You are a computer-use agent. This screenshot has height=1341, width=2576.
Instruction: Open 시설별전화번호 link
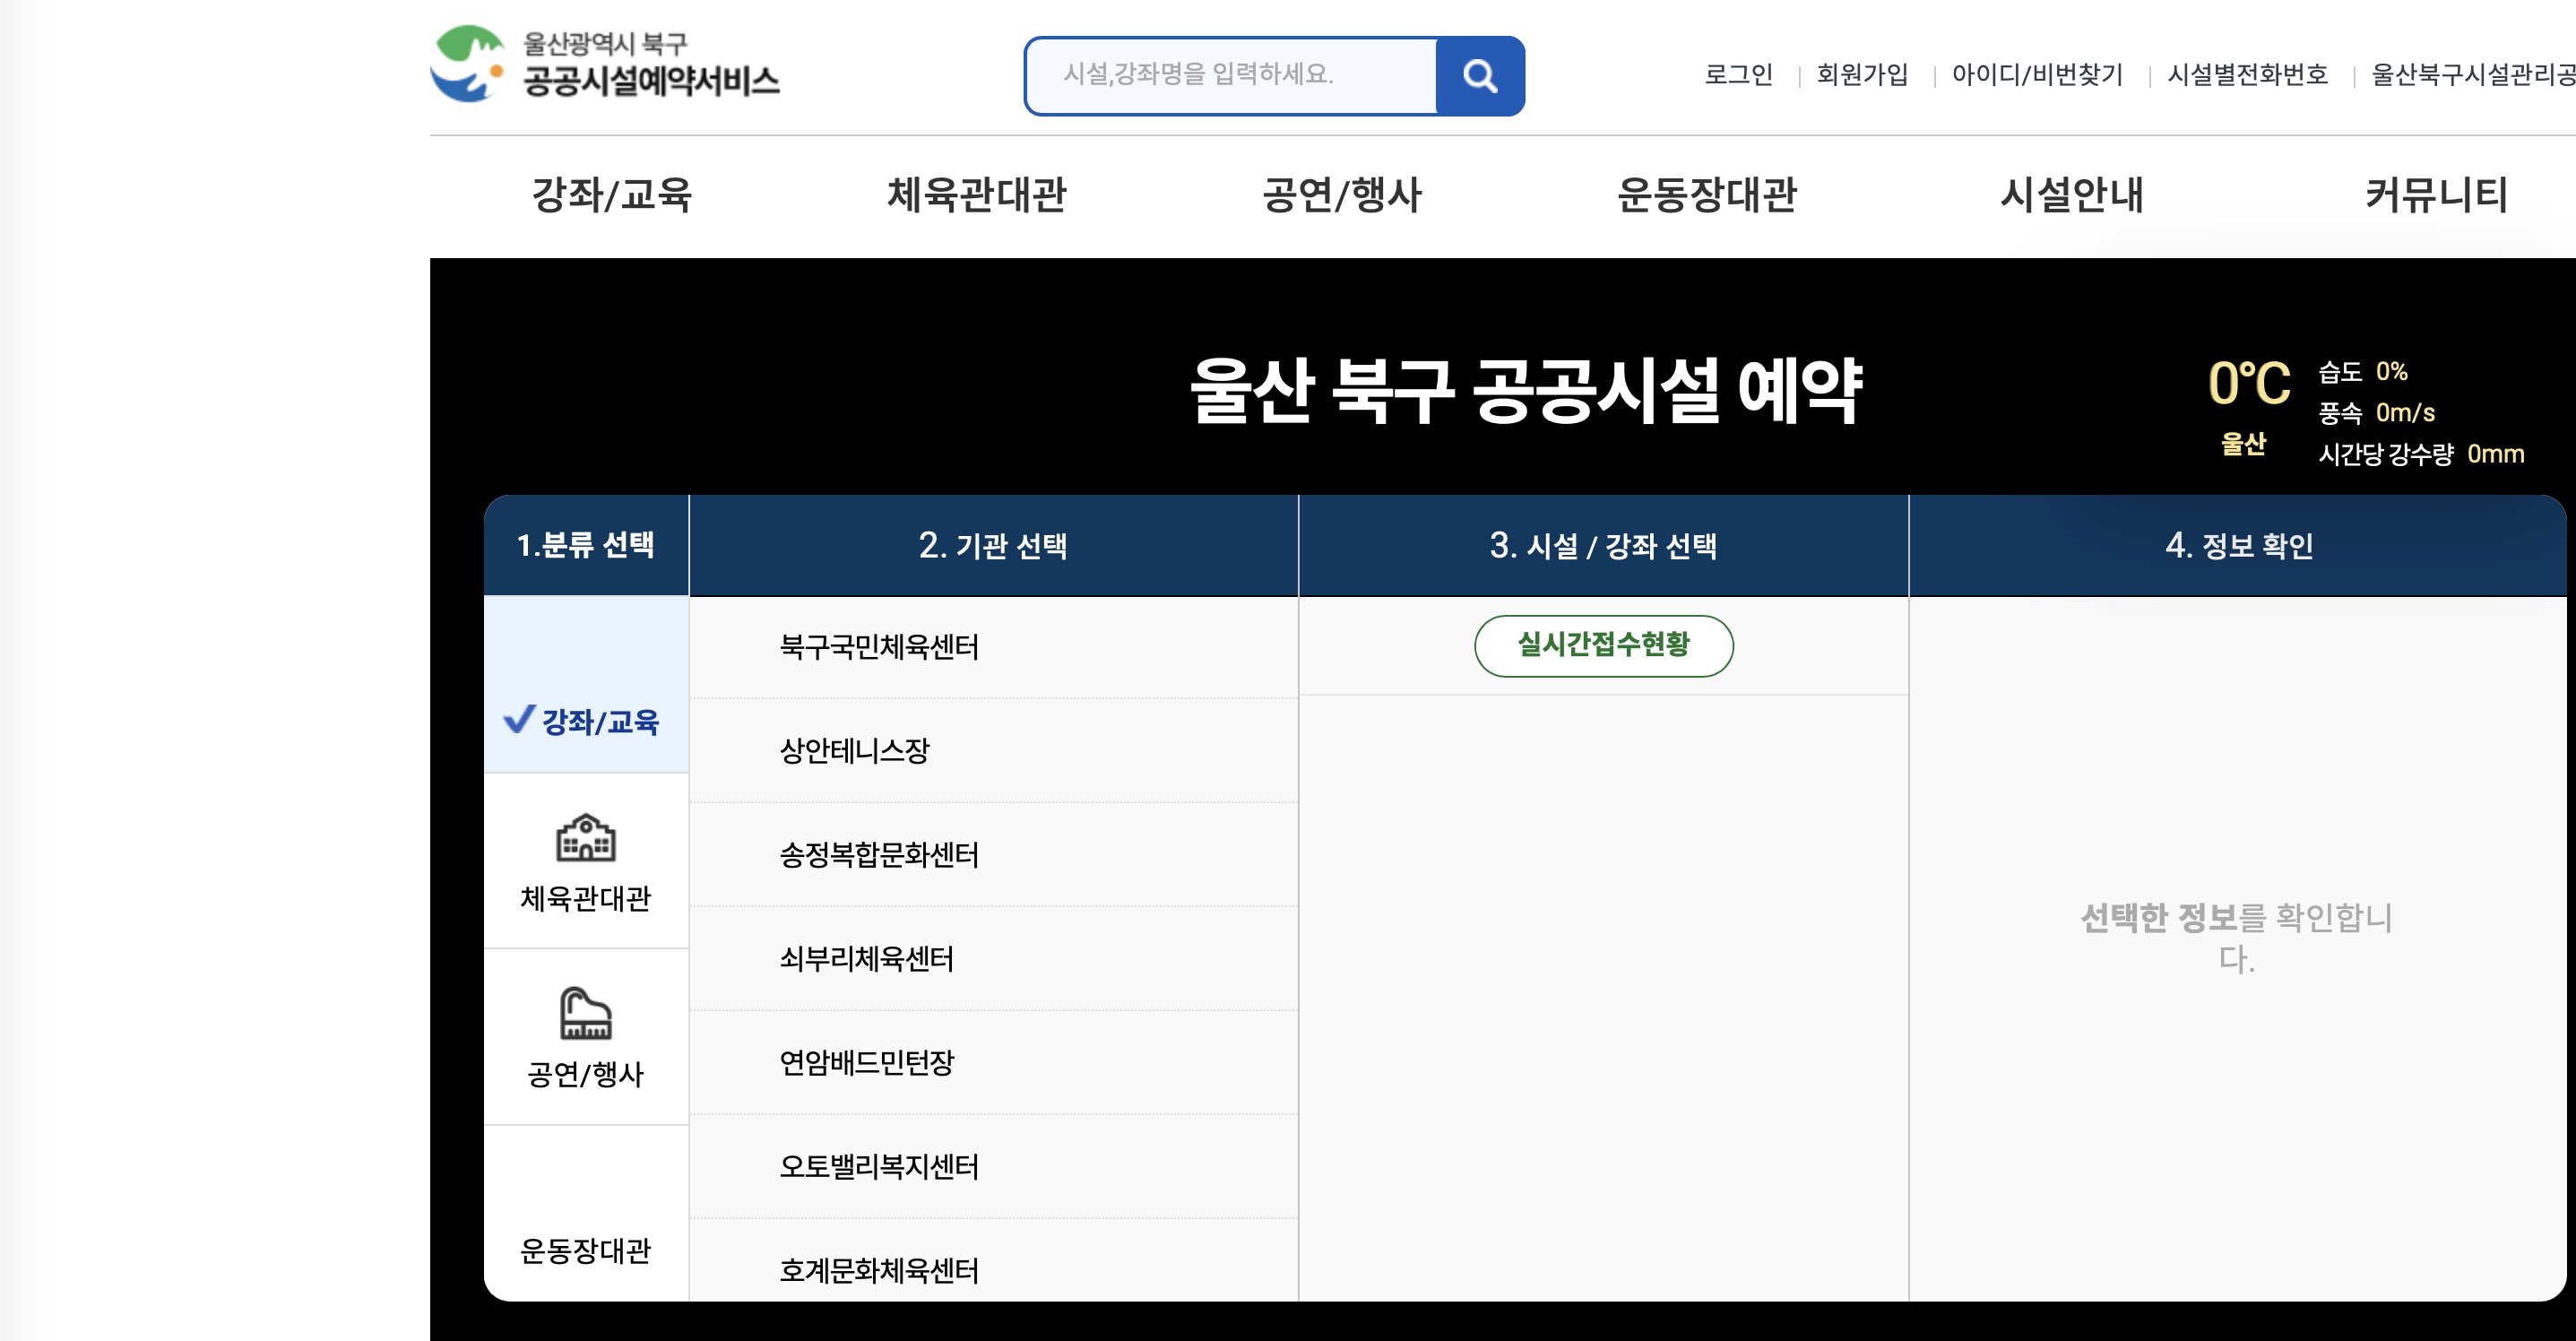tap(2247, 75)
